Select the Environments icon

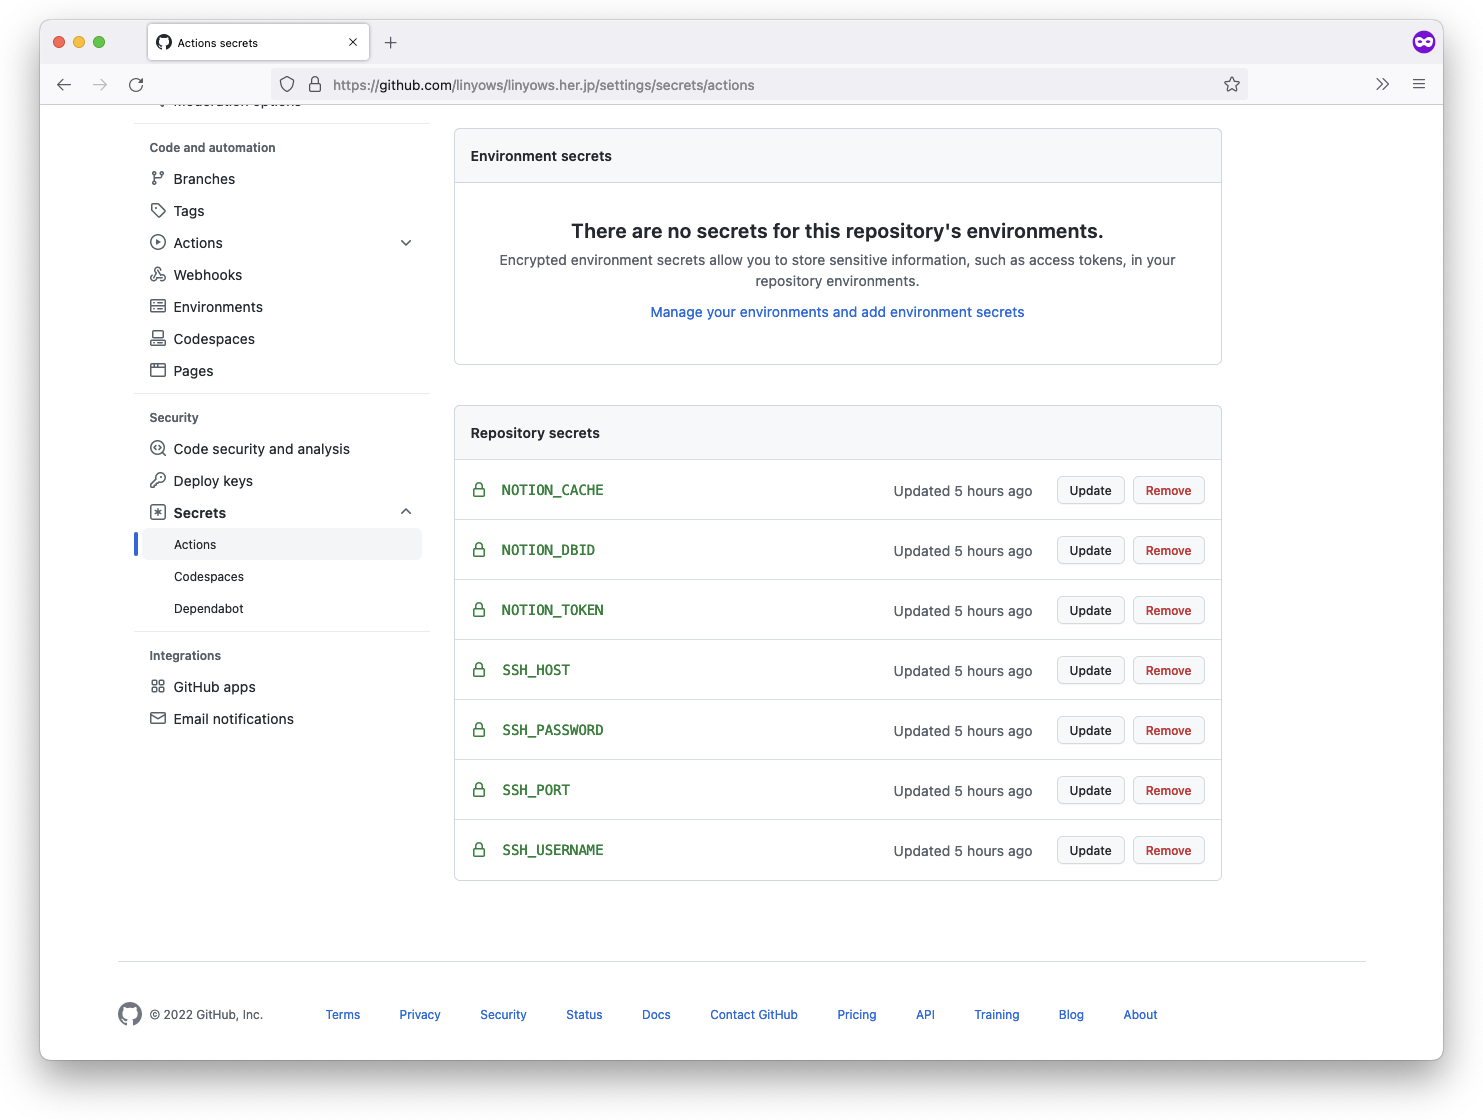158,306
